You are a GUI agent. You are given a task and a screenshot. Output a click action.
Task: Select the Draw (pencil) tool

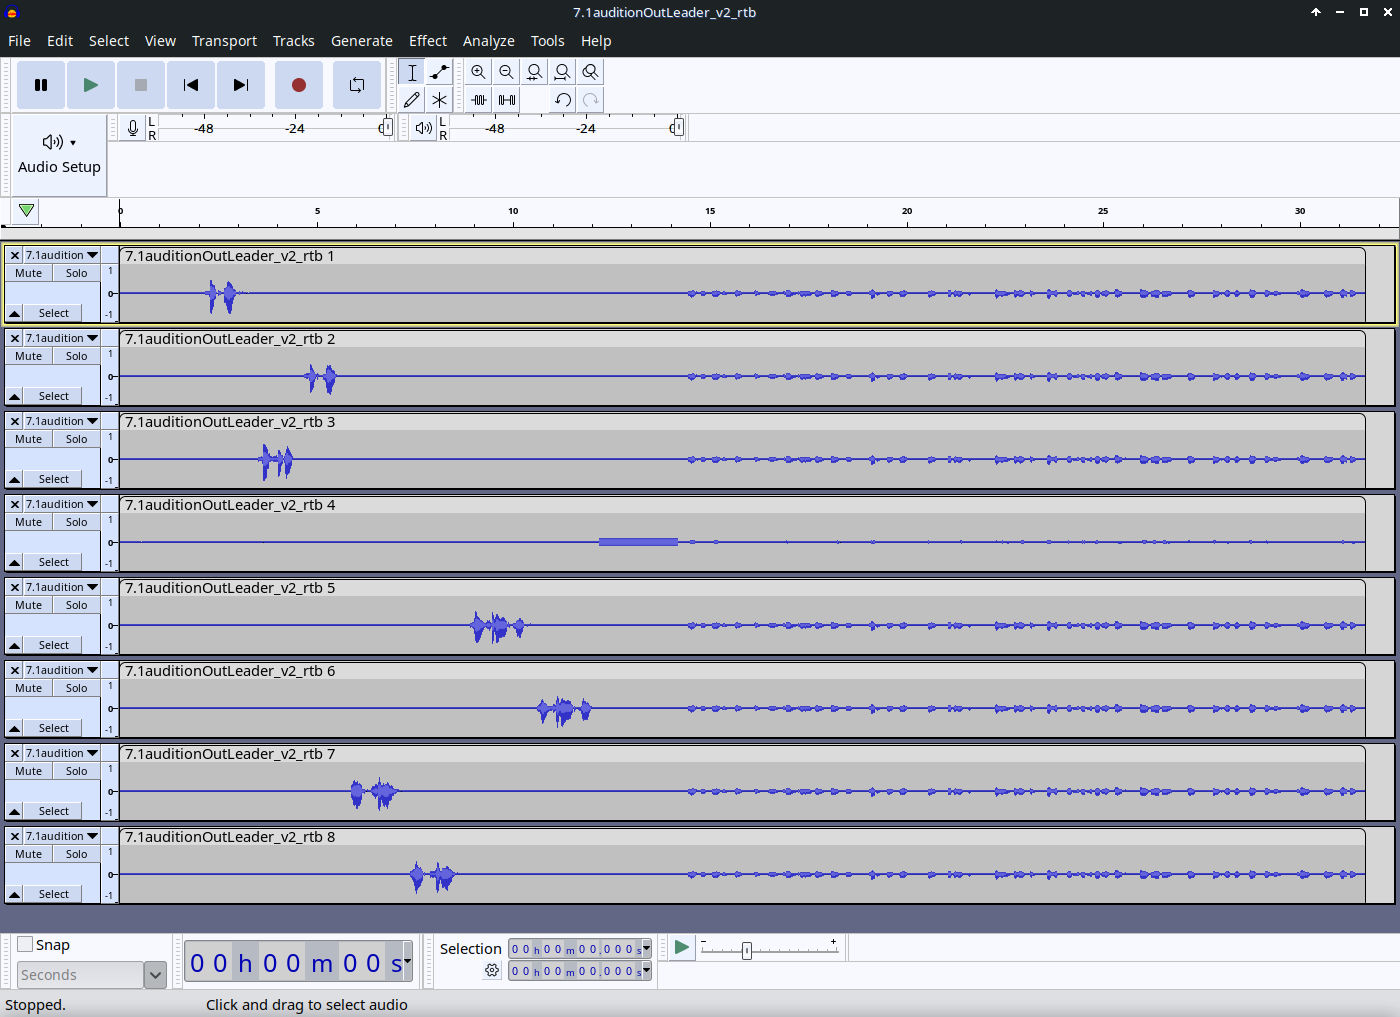click(412, 100)
